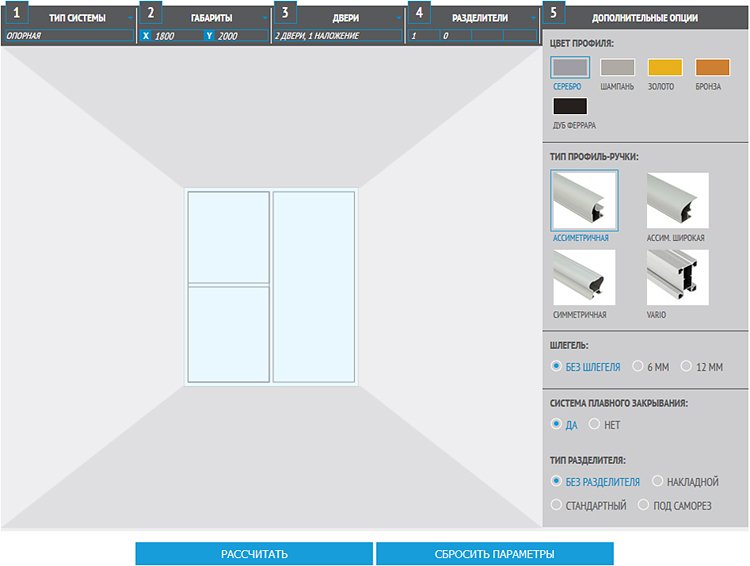
Task: Click the Дуб Феррара color label
Action: (574, 125)
